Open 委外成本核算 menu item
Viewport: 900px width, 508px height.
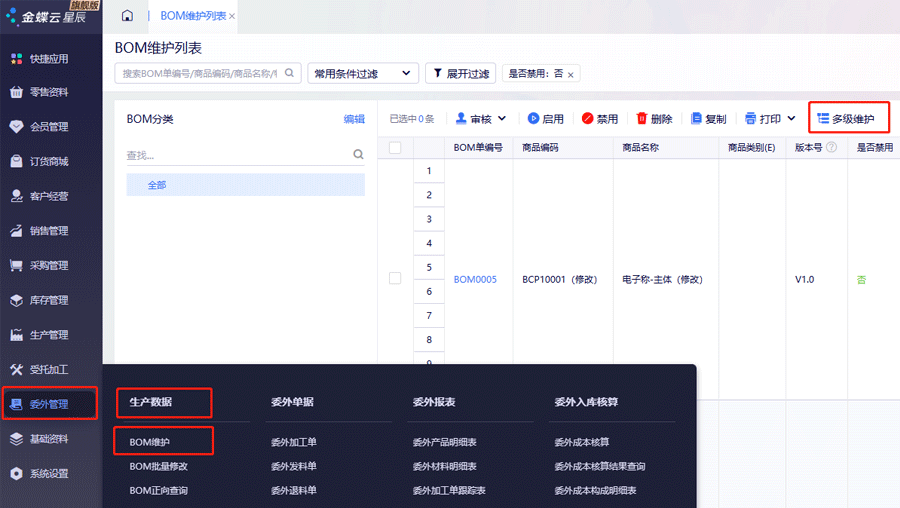(x=581, y=442)
